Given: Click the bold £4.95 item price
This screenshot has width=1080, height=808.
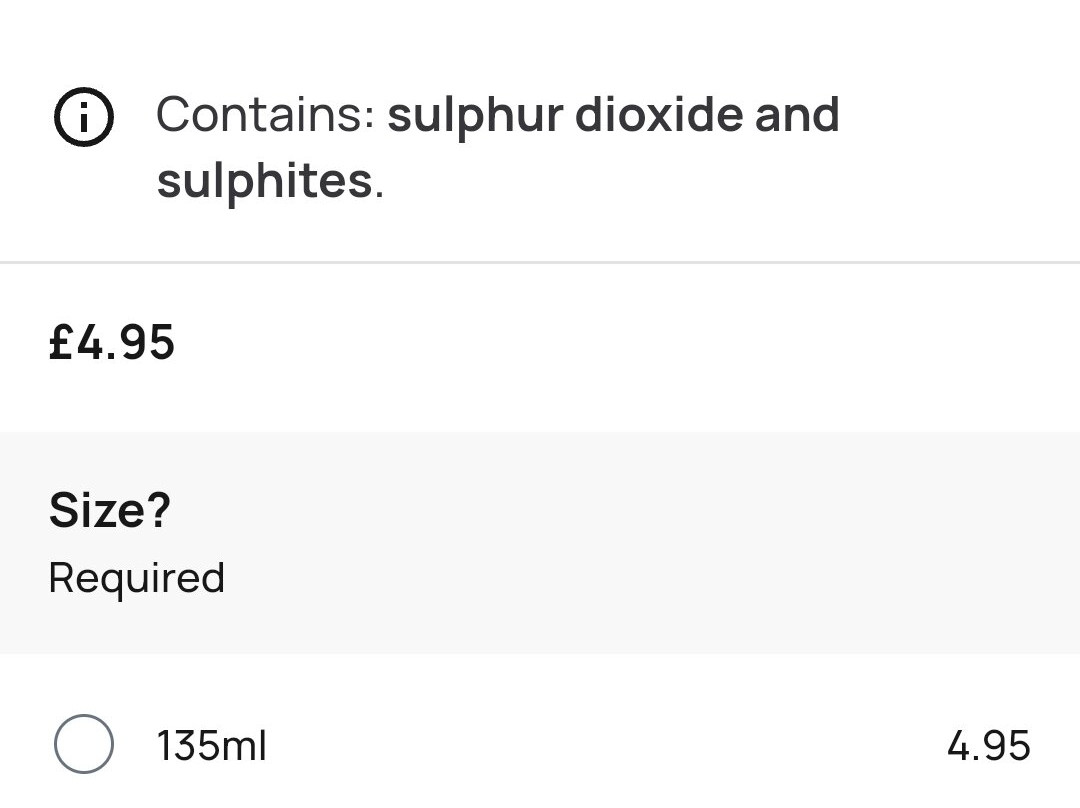Looking at the screenshot, I should [x=112, y=342].
